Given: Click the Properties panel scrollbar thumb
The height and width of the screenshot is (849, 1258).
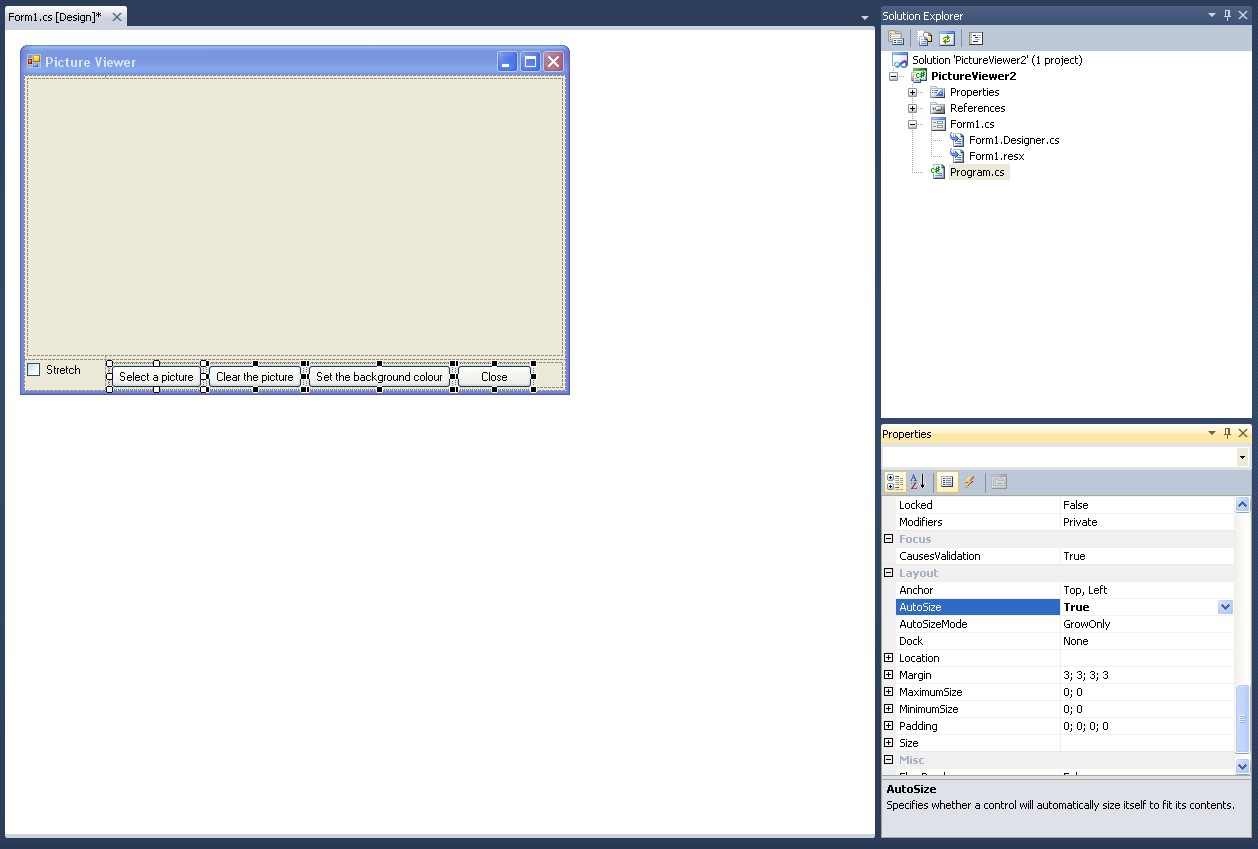Looking at the screenshot, I should pos(1243,718).
